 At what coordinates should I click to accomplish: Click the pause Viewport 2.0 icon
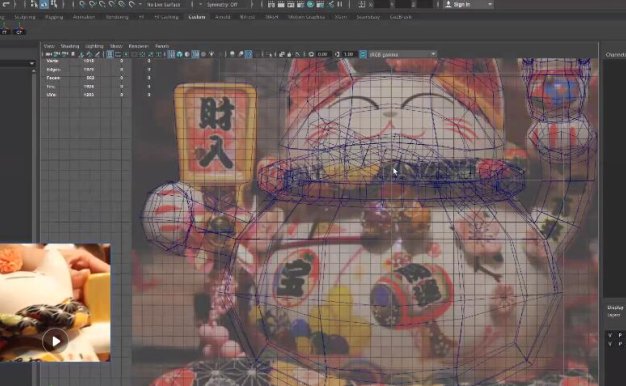(x=341, y=4)
